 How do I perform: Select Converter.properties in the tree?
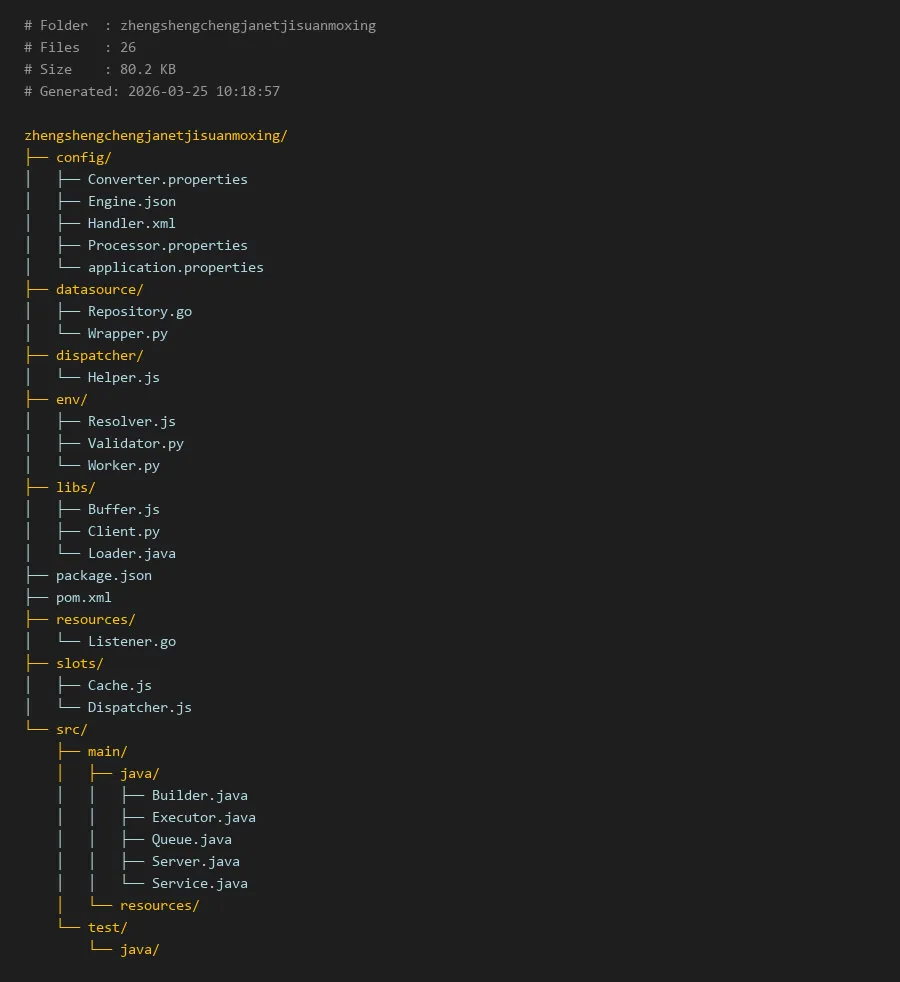167,179
